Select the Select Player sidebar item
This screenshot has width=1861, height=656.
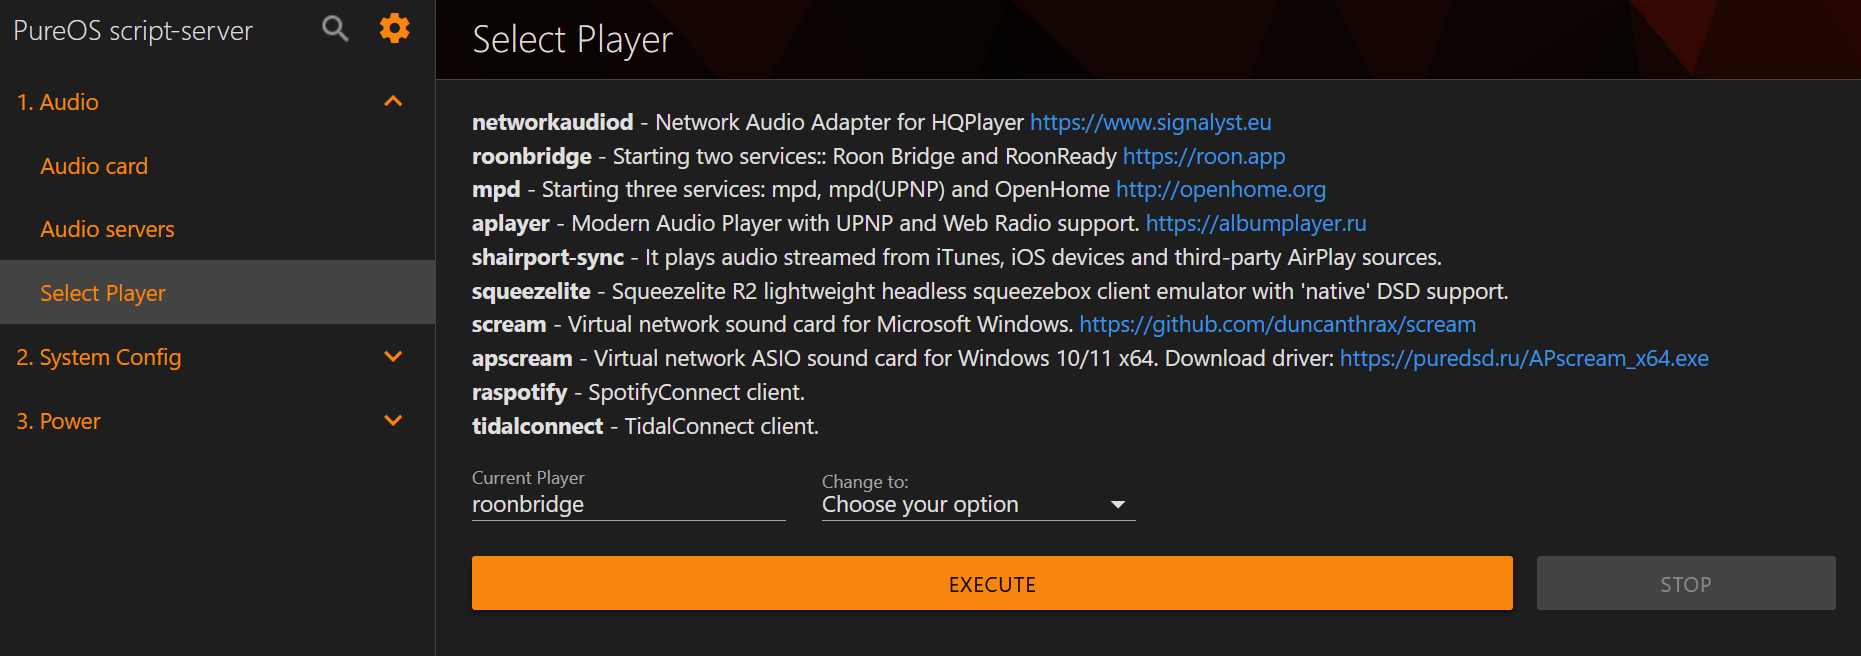point(217,292)
